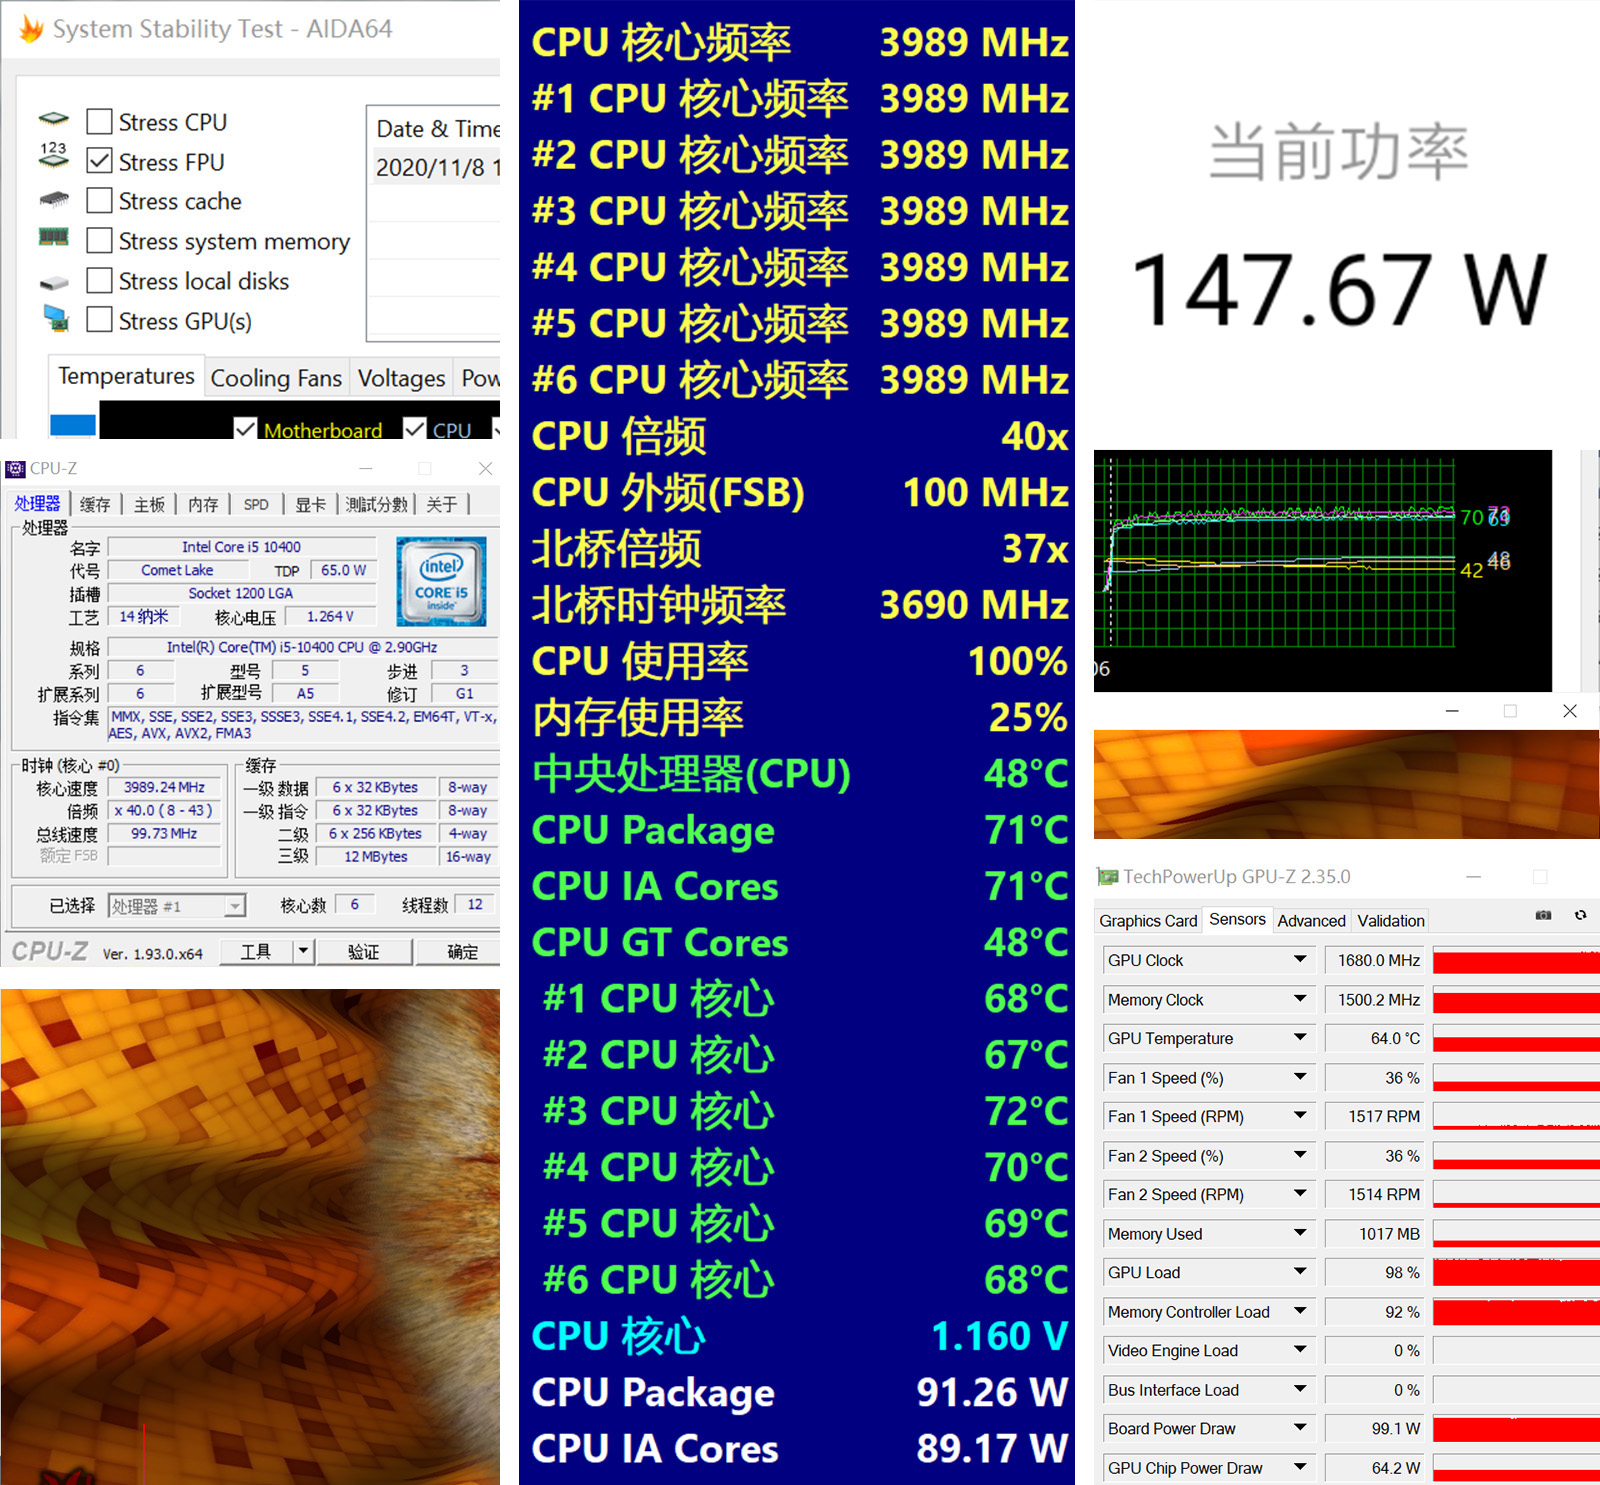This screenshot has height=1485, width=1600.
Task: Click the 123 icon next to Stress FPU
Action: tap(54, 155)
